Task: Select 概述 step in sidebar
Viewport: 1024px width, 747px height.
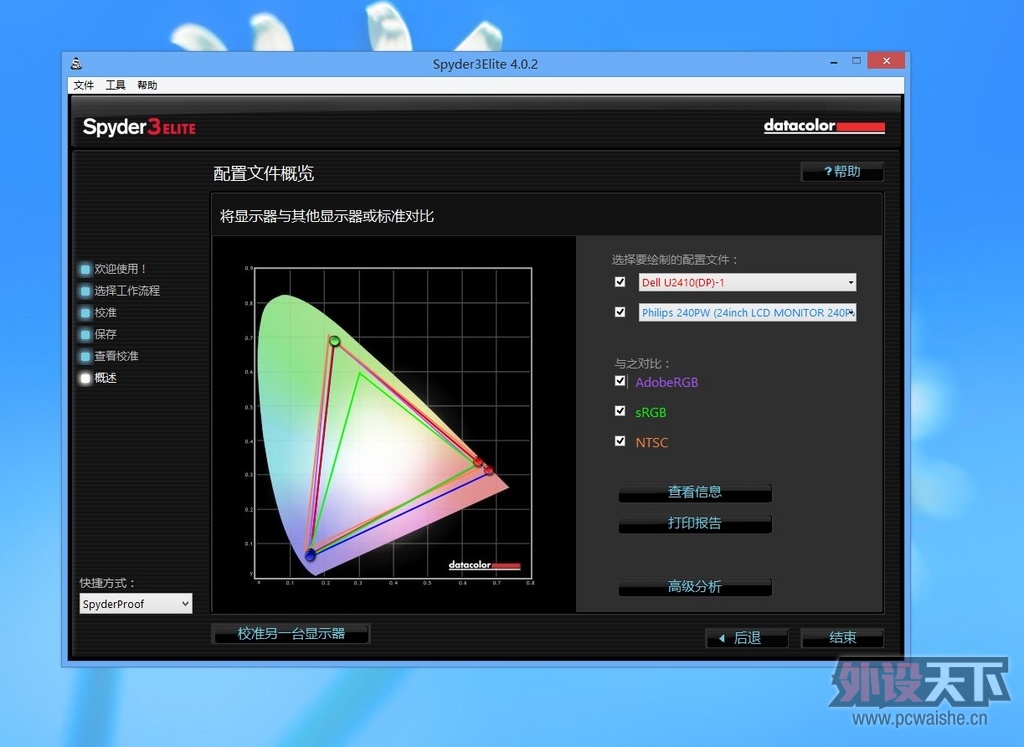Action: (x=105, y=377)
